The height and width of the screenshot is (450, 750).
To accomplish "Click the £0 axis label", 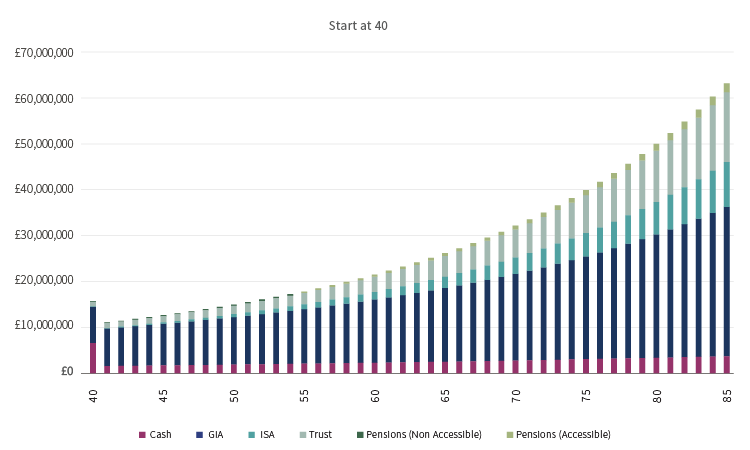I will [x=67, y=372].
